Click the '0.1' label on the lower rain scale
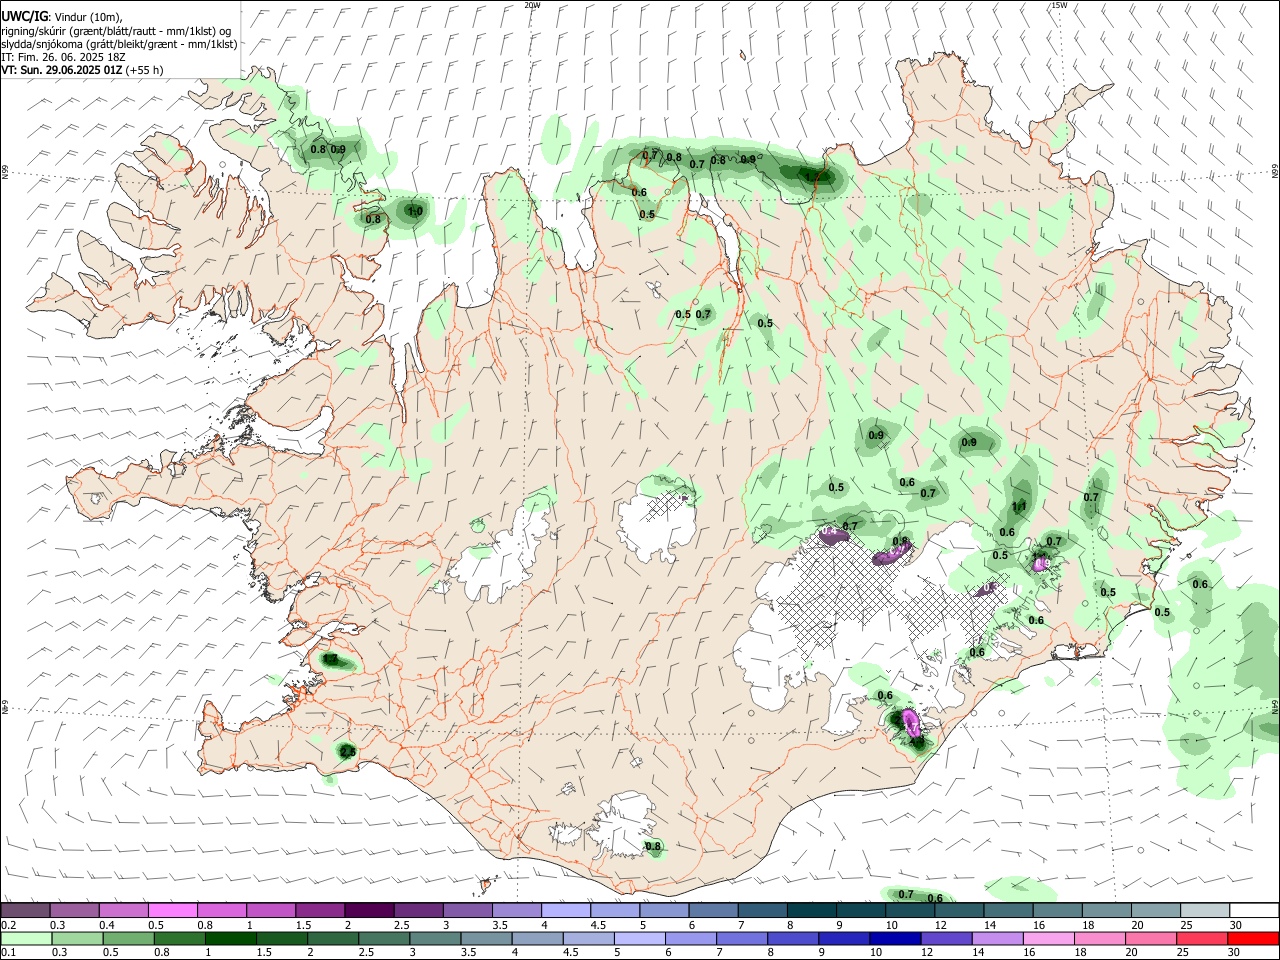This screenshot has height=960, width=1280. click(9, 954)
